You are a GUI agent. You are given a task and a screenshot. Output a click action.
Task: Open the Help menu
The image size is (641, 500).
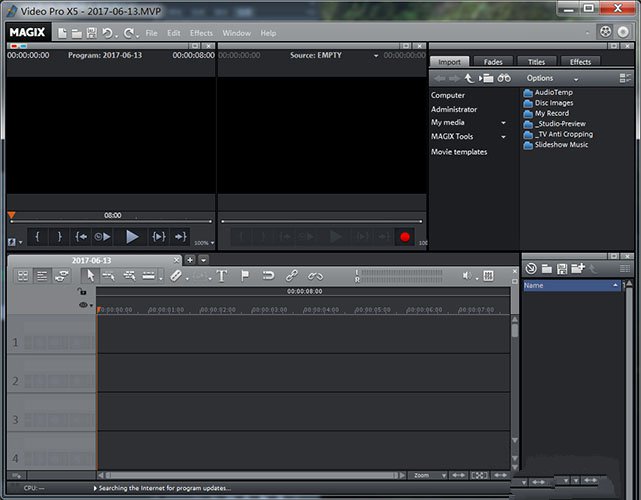[x=268, y=33]
